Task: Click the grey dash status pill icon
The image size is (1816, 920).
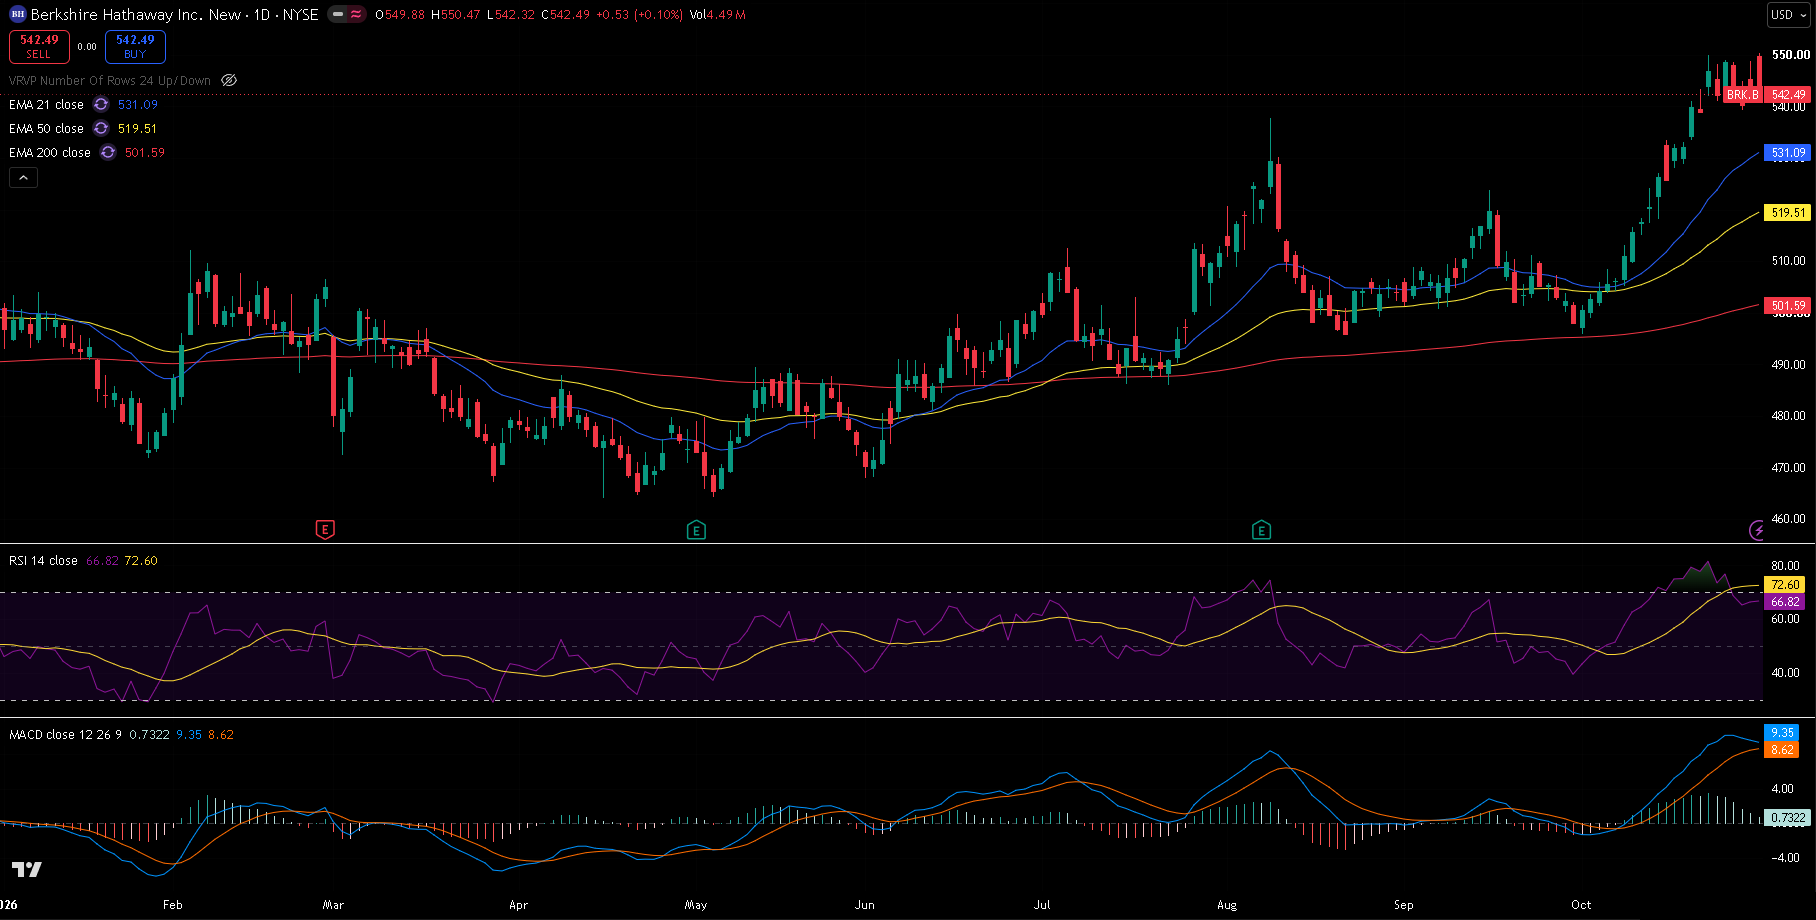Action: (338, 15)
